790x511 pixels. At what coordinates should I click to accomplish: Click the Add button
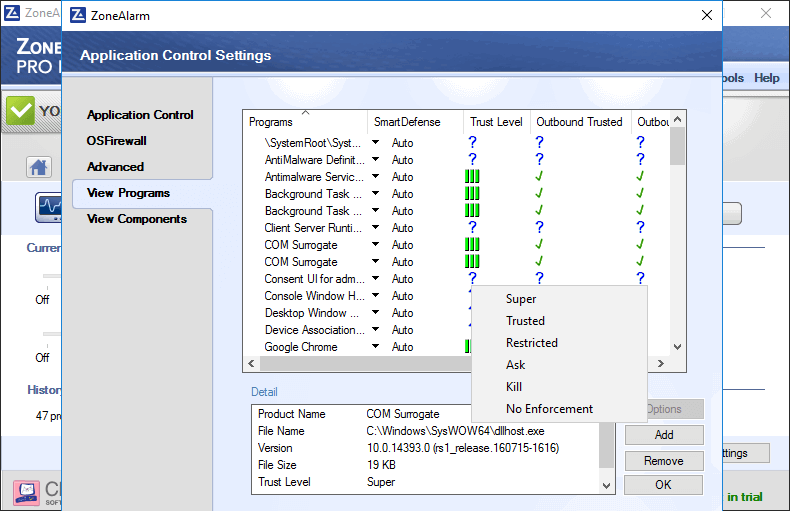664,435
